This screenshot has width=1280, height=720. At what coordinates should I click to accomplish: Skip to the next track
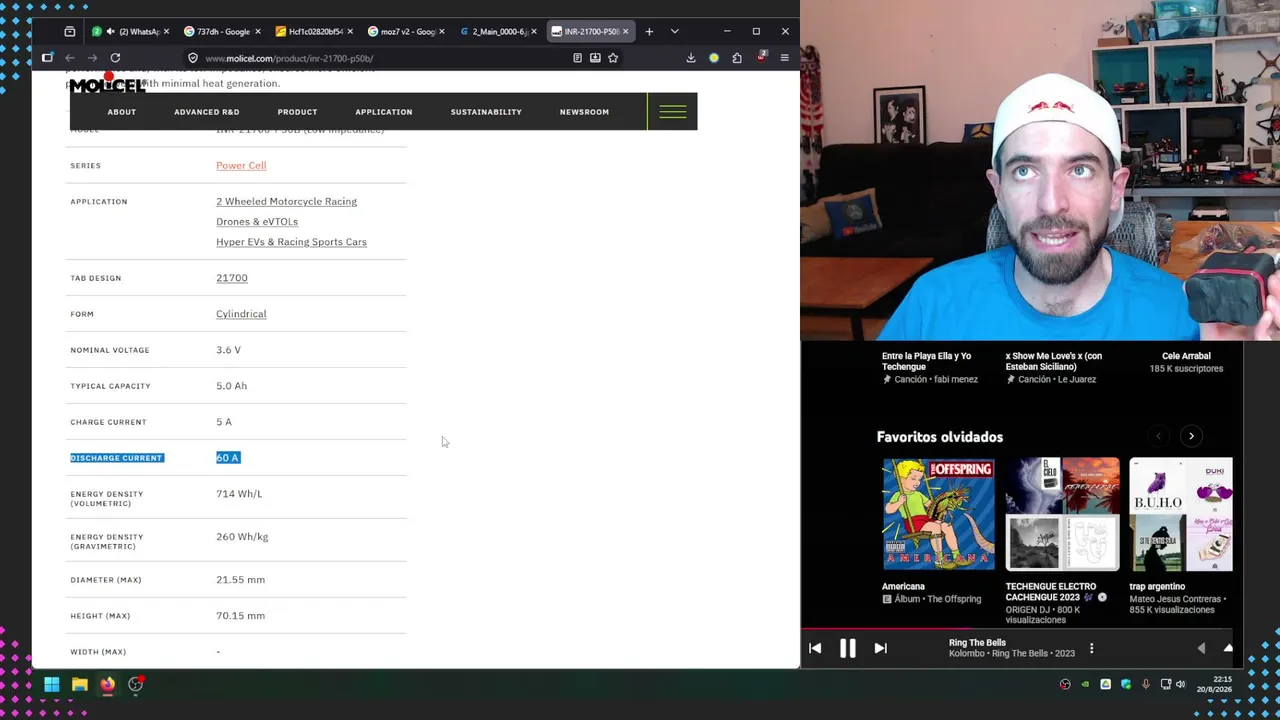pos(880,648)
